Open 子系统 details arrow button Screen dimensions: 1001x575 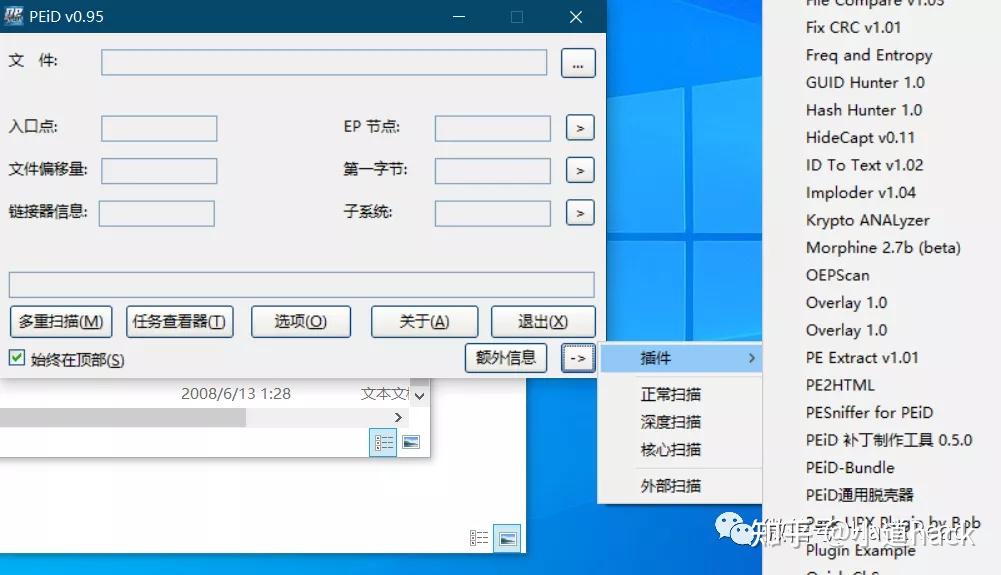point(580,213)
